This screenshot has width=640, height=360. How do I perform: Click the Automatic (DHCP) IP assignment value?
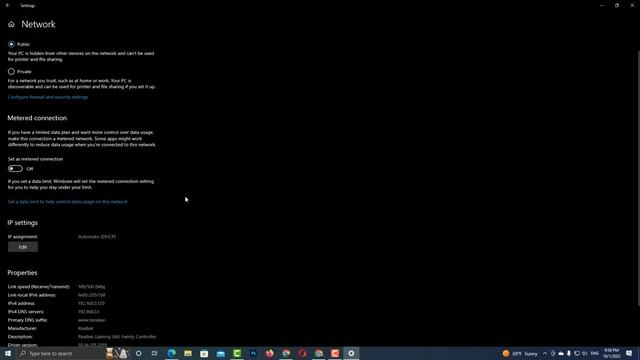pos(97,237)
